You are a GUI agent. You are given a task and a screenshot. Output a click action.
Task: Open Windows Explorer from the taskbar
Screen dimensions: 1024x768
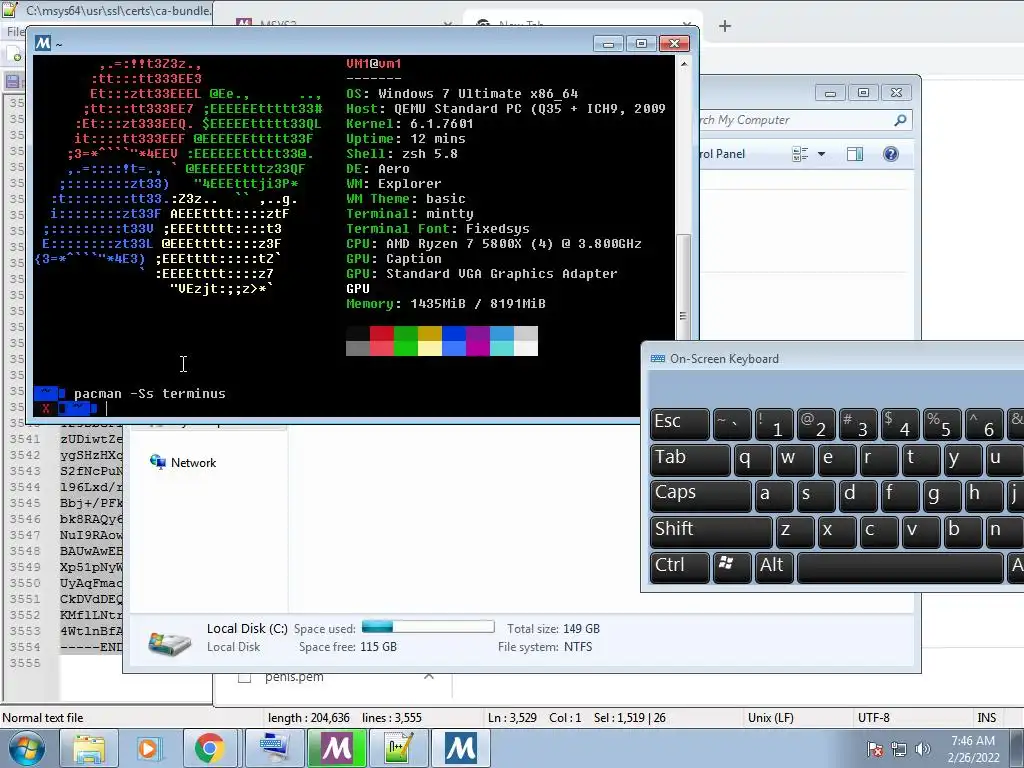[x=89, y=748]
